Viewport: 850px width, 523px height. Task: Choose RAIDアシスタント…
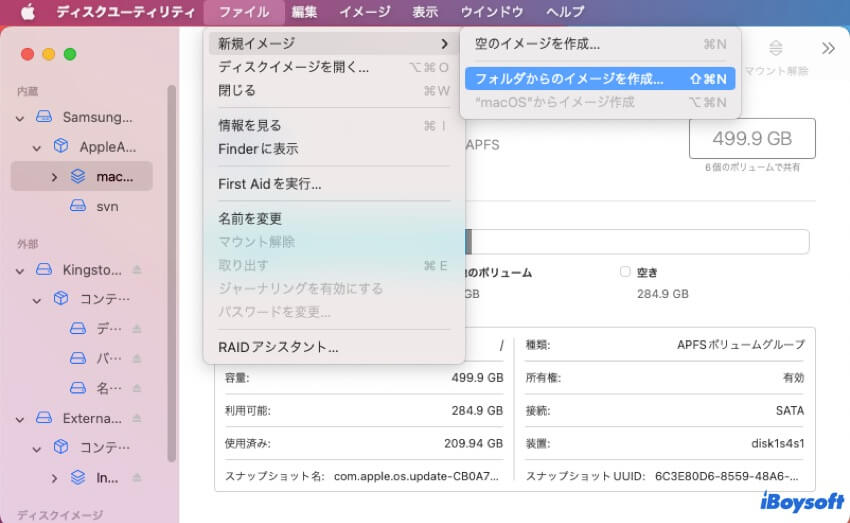(333, 347)
